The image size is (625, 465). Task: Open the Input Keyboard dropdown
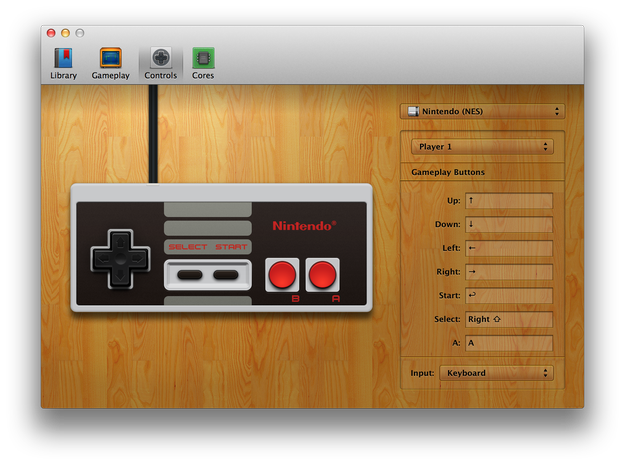[x=496, y=373]
